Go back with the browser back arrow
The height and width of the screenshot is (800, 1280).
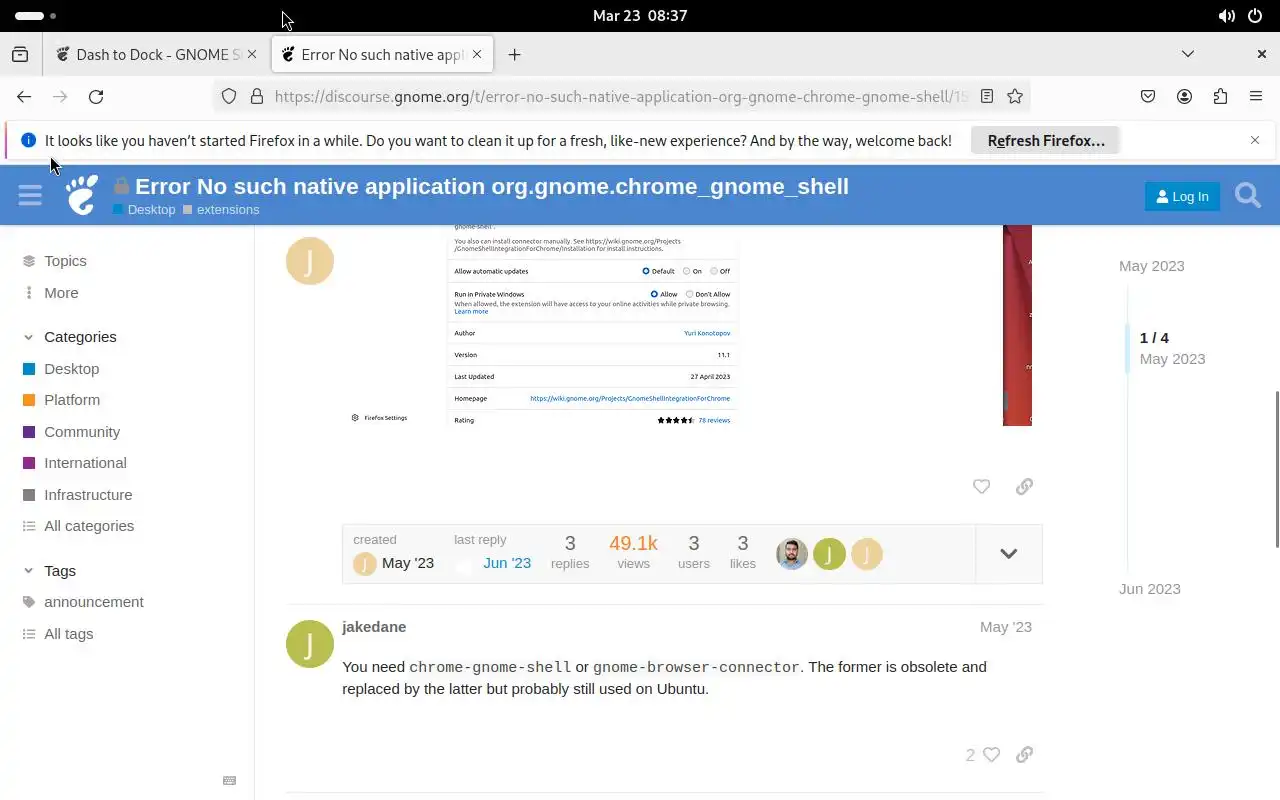pyautogui.click(x=24, y=96)
